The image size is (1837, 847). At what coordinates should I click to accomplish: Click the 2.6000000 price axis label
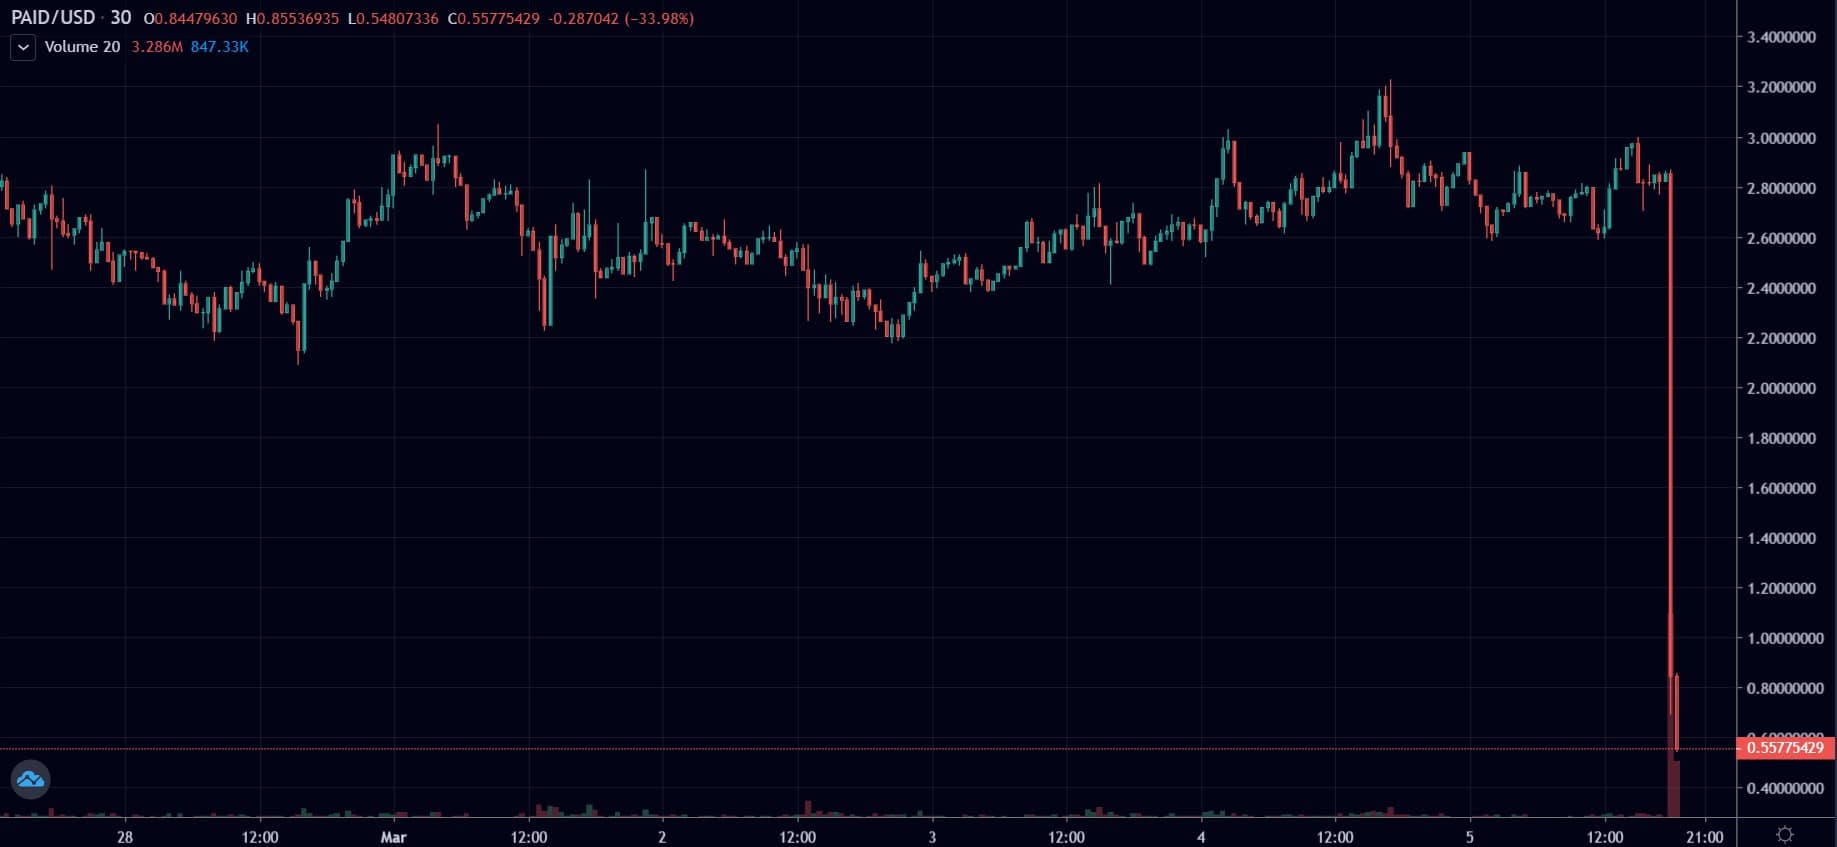tap(1781, 238)
